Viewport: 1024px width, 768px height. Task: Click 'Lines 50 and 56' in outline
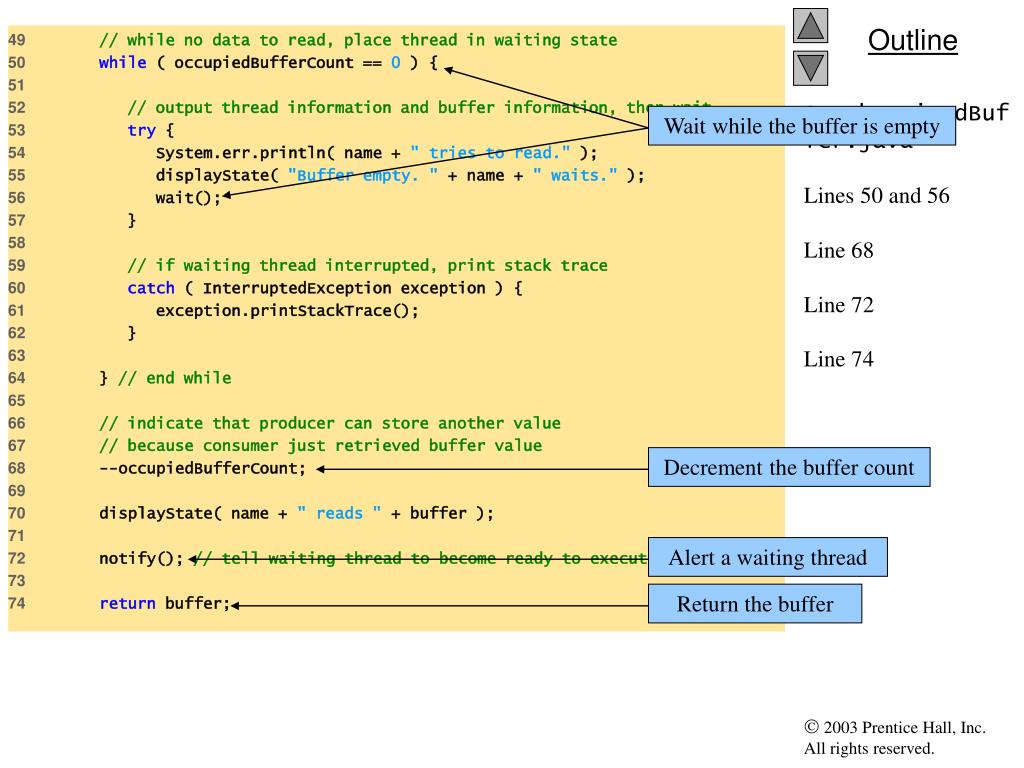[x=876, y=196]
